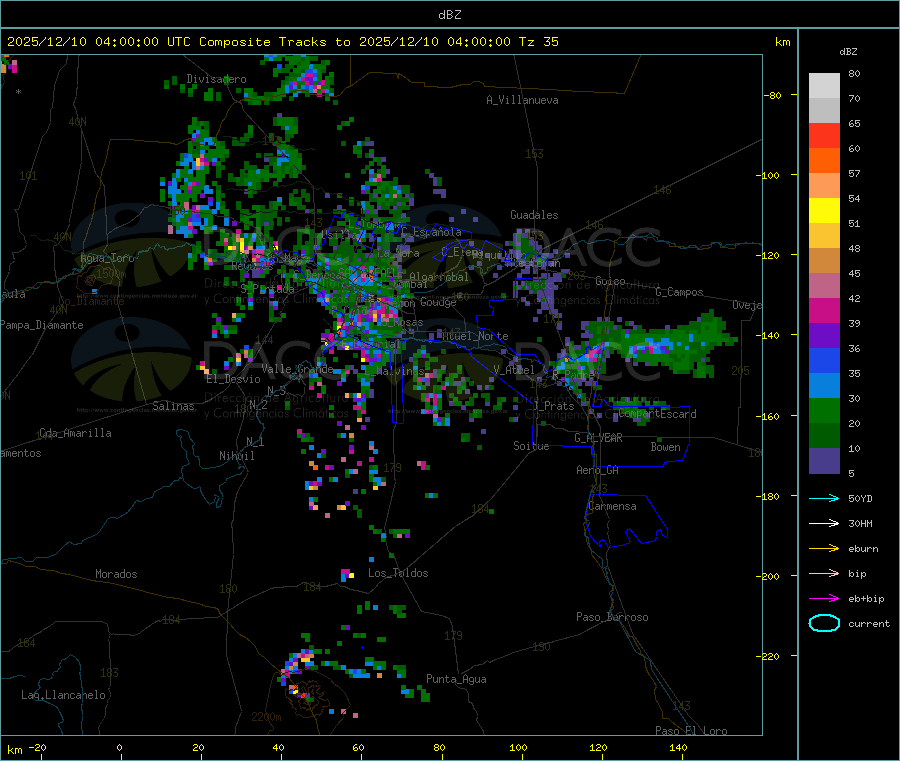Screen dimensions: 900x761
Task: Click the dBZ title at top
Action: pos(449,15)
